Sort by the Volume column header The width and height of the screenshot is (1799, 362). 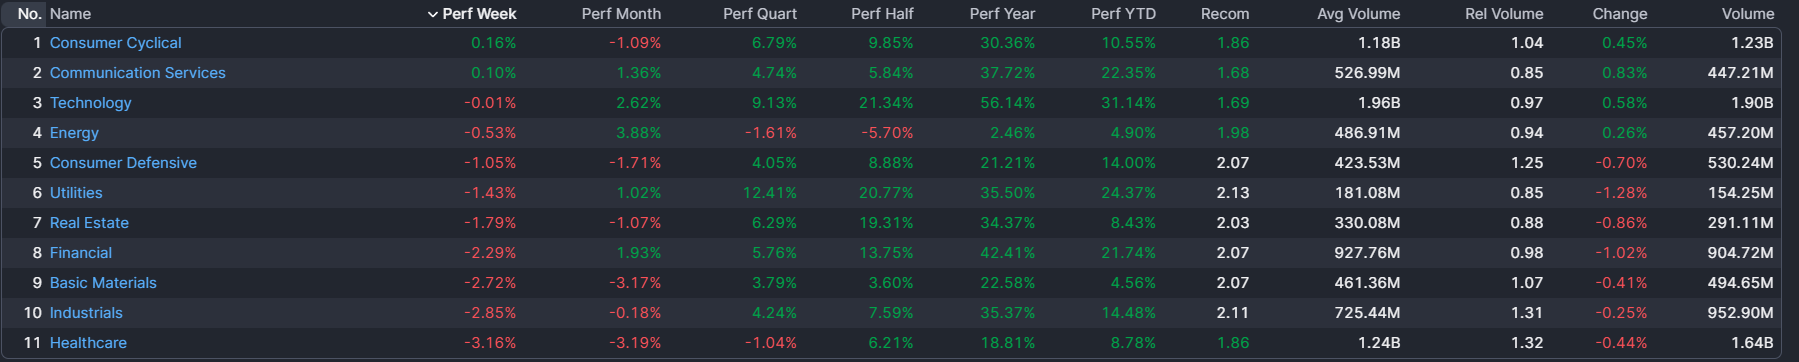(x=1748, y=14)
